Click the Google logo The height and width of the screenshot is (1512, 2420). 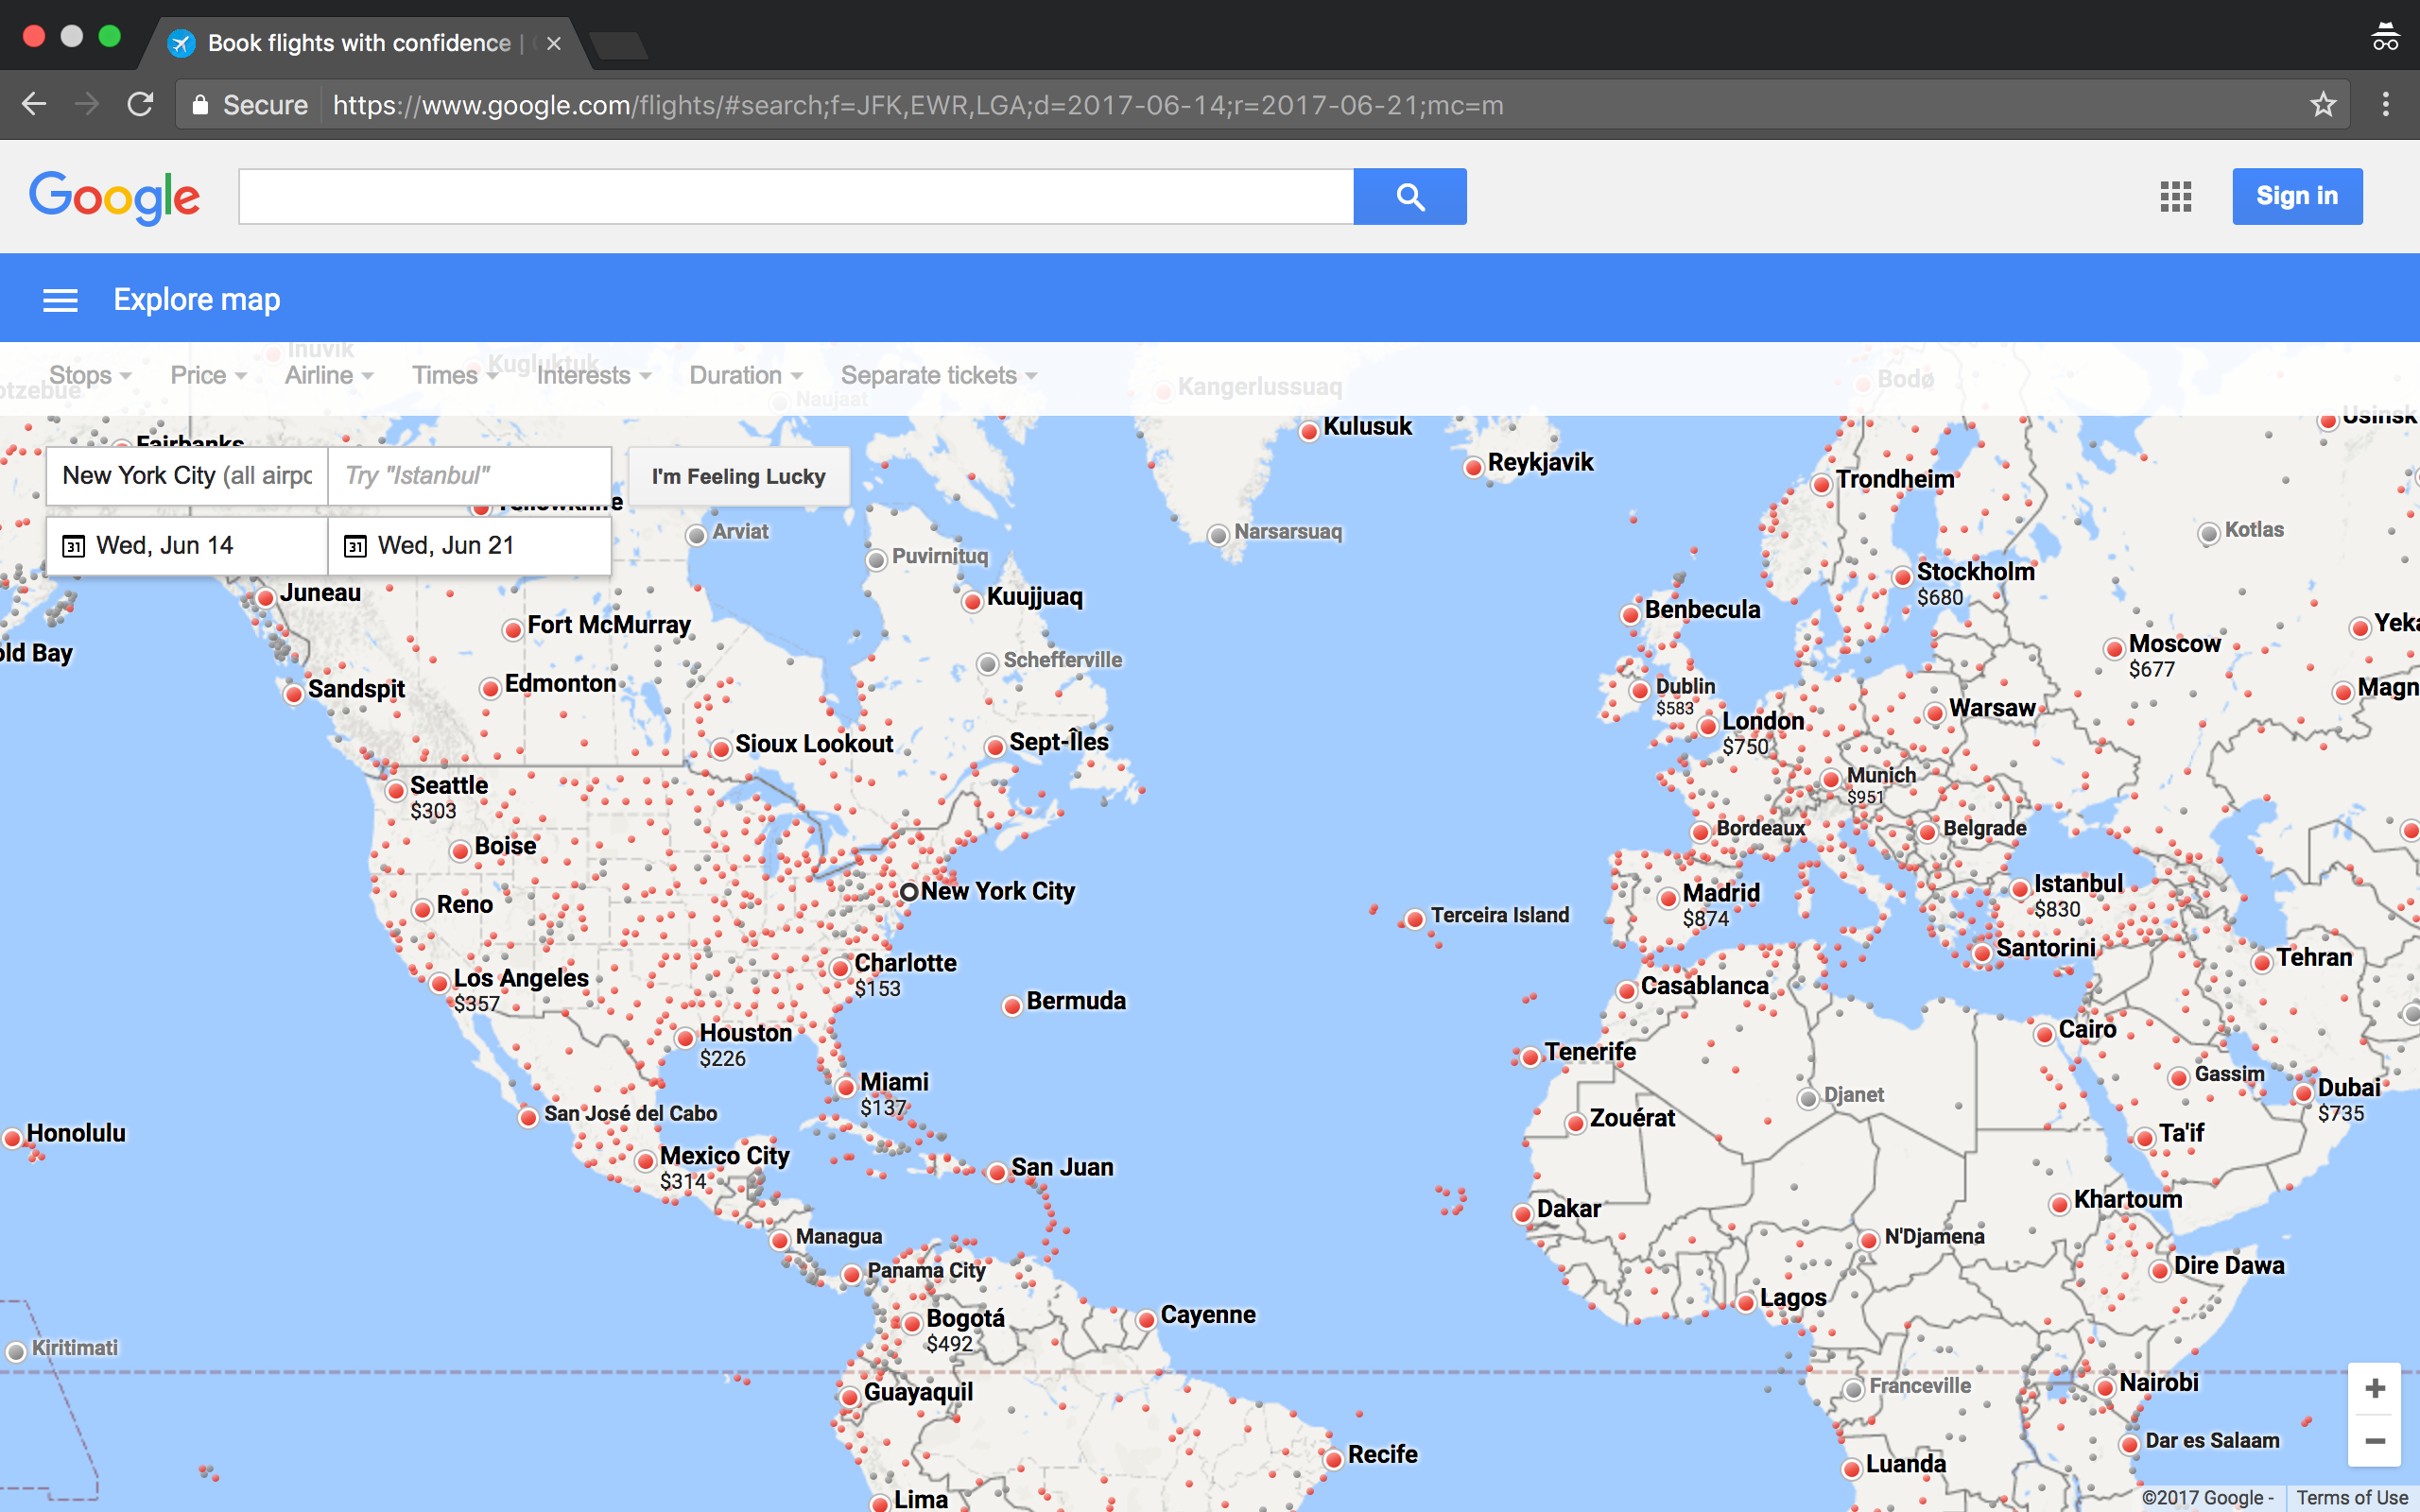[x=114, y=197]
